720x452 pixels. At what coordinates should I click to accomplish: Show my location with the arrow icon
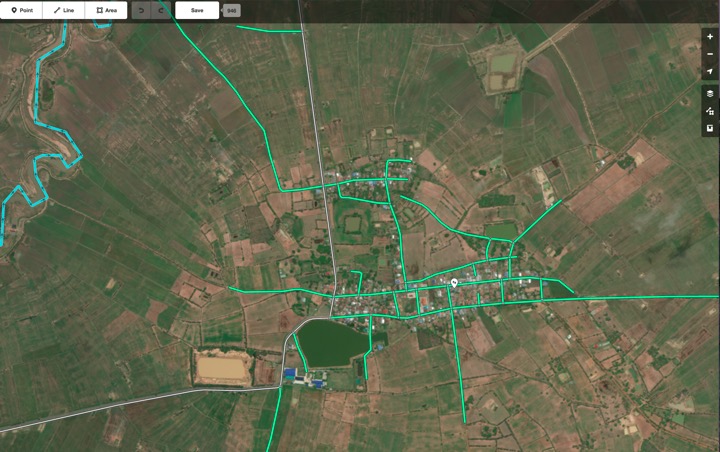710,71
